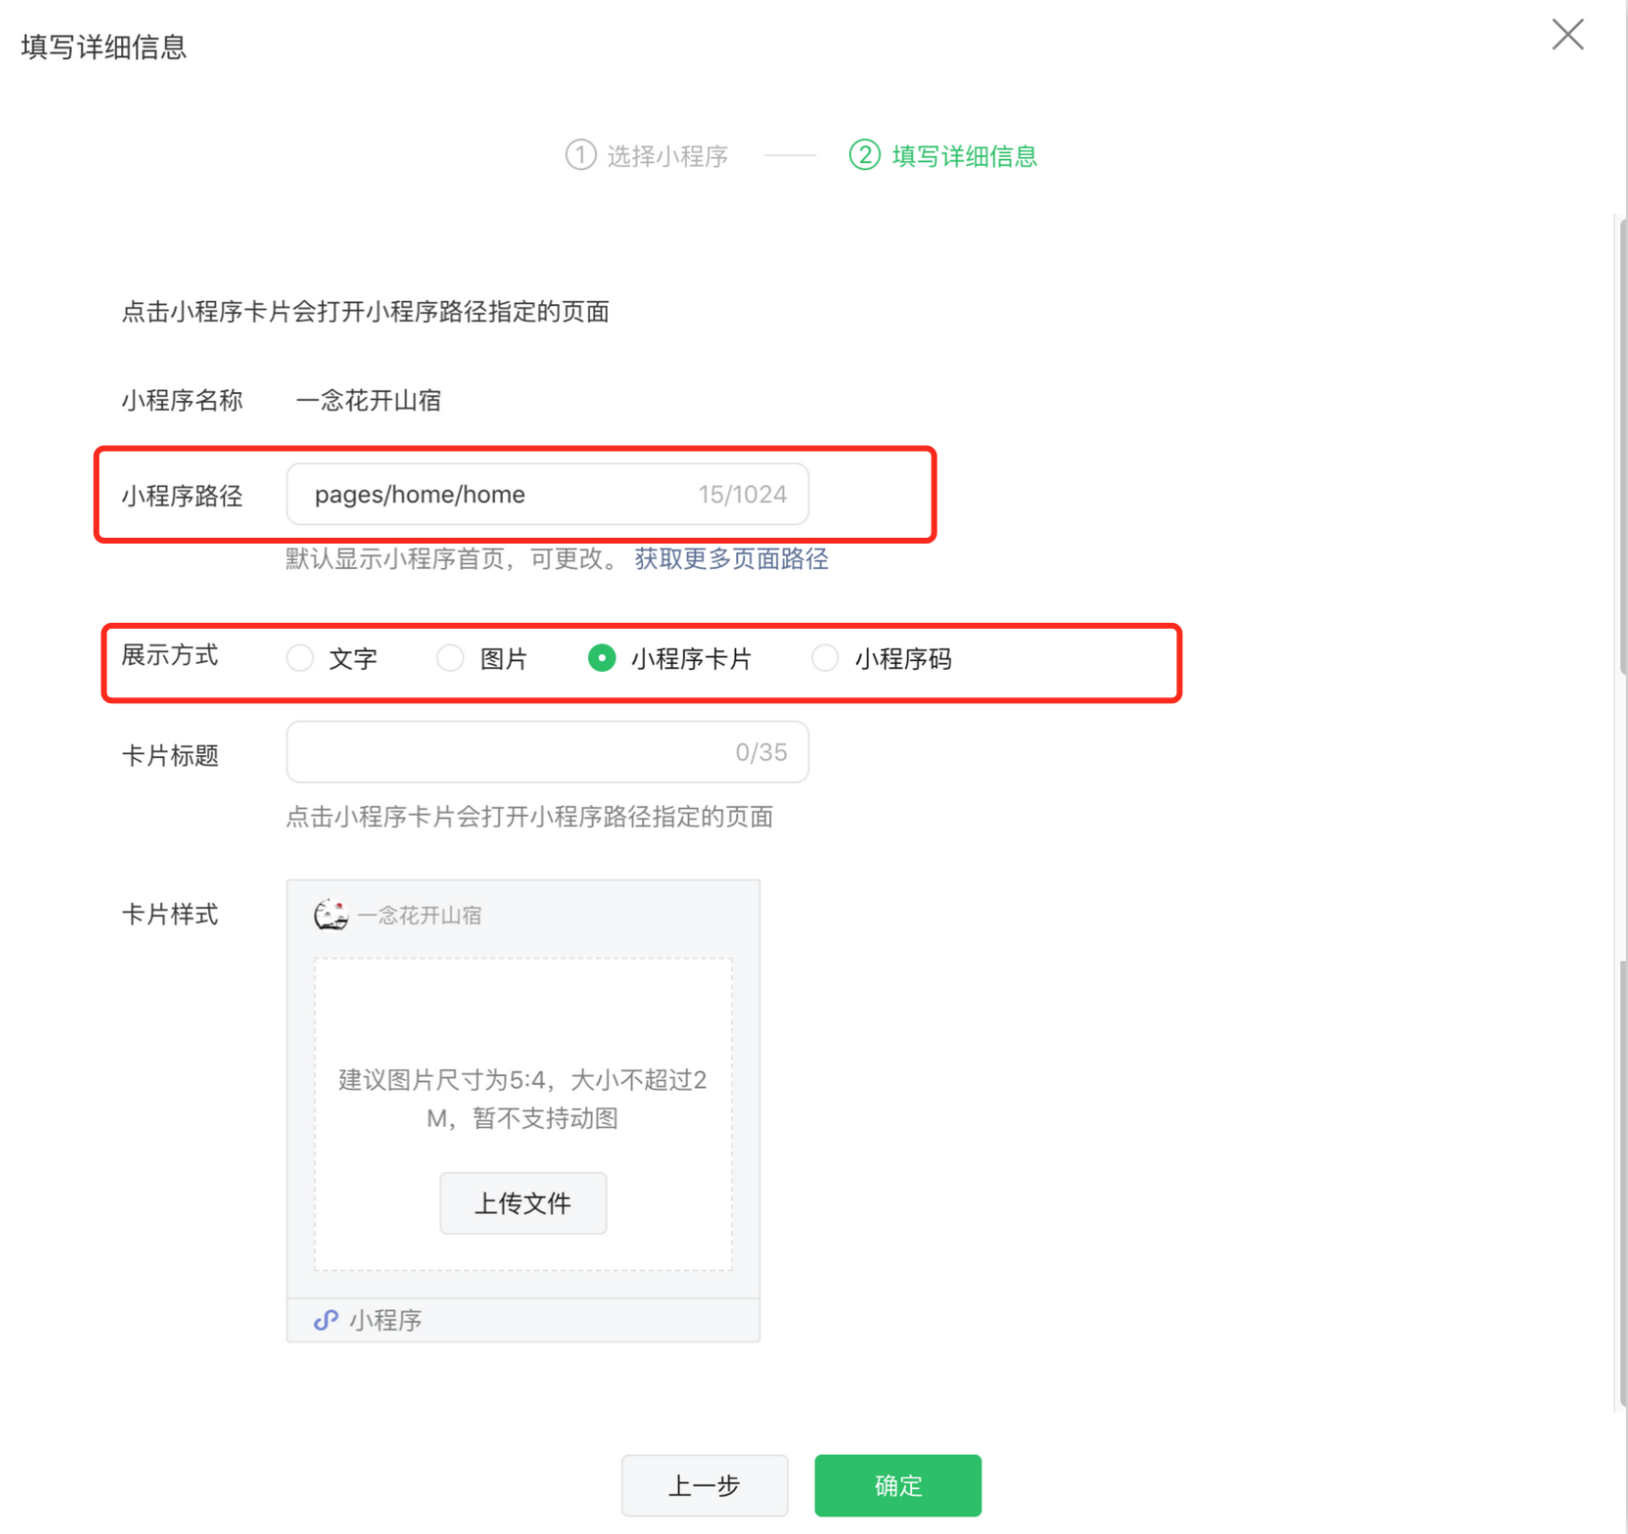Open the 获取更多页面路径 link
Image resolution: width=1628 pixels, height=1534 pixels.
[731, 559]
